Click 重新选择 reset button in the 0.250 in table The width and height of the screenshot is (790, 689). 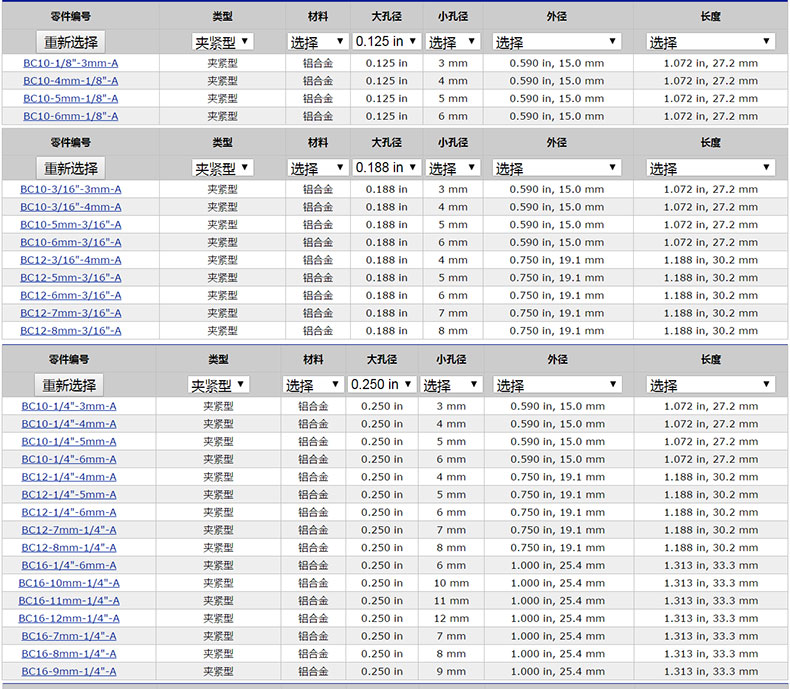coord(69,385)
